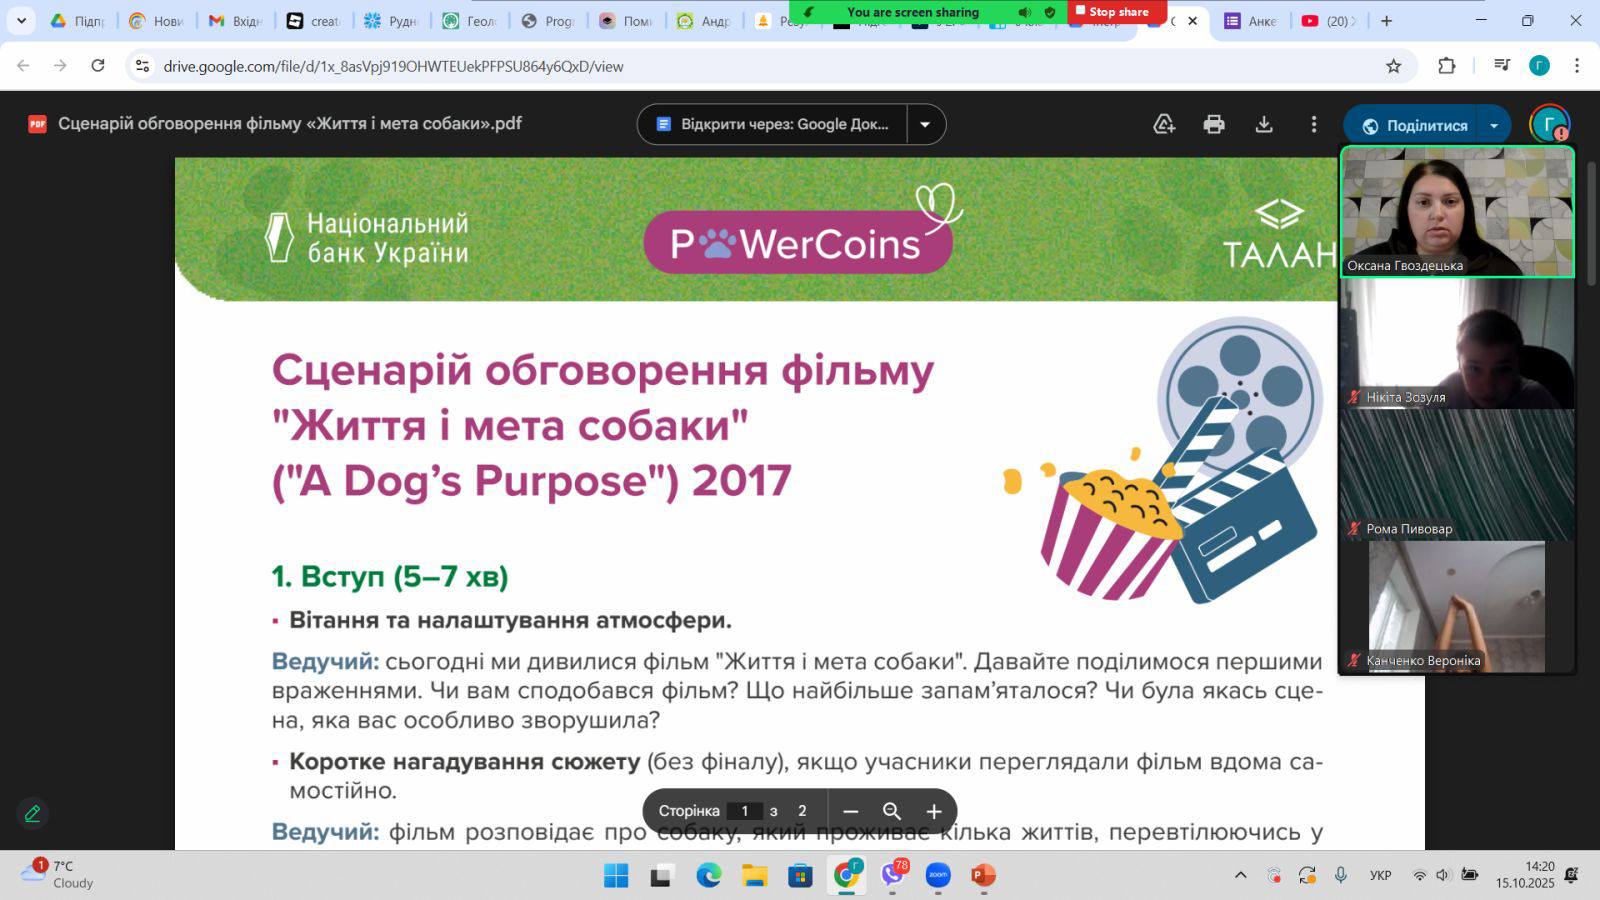Screen dimensions: 1600x900
Task: Click the Поділитися share button
Action: click(1414, 126)
